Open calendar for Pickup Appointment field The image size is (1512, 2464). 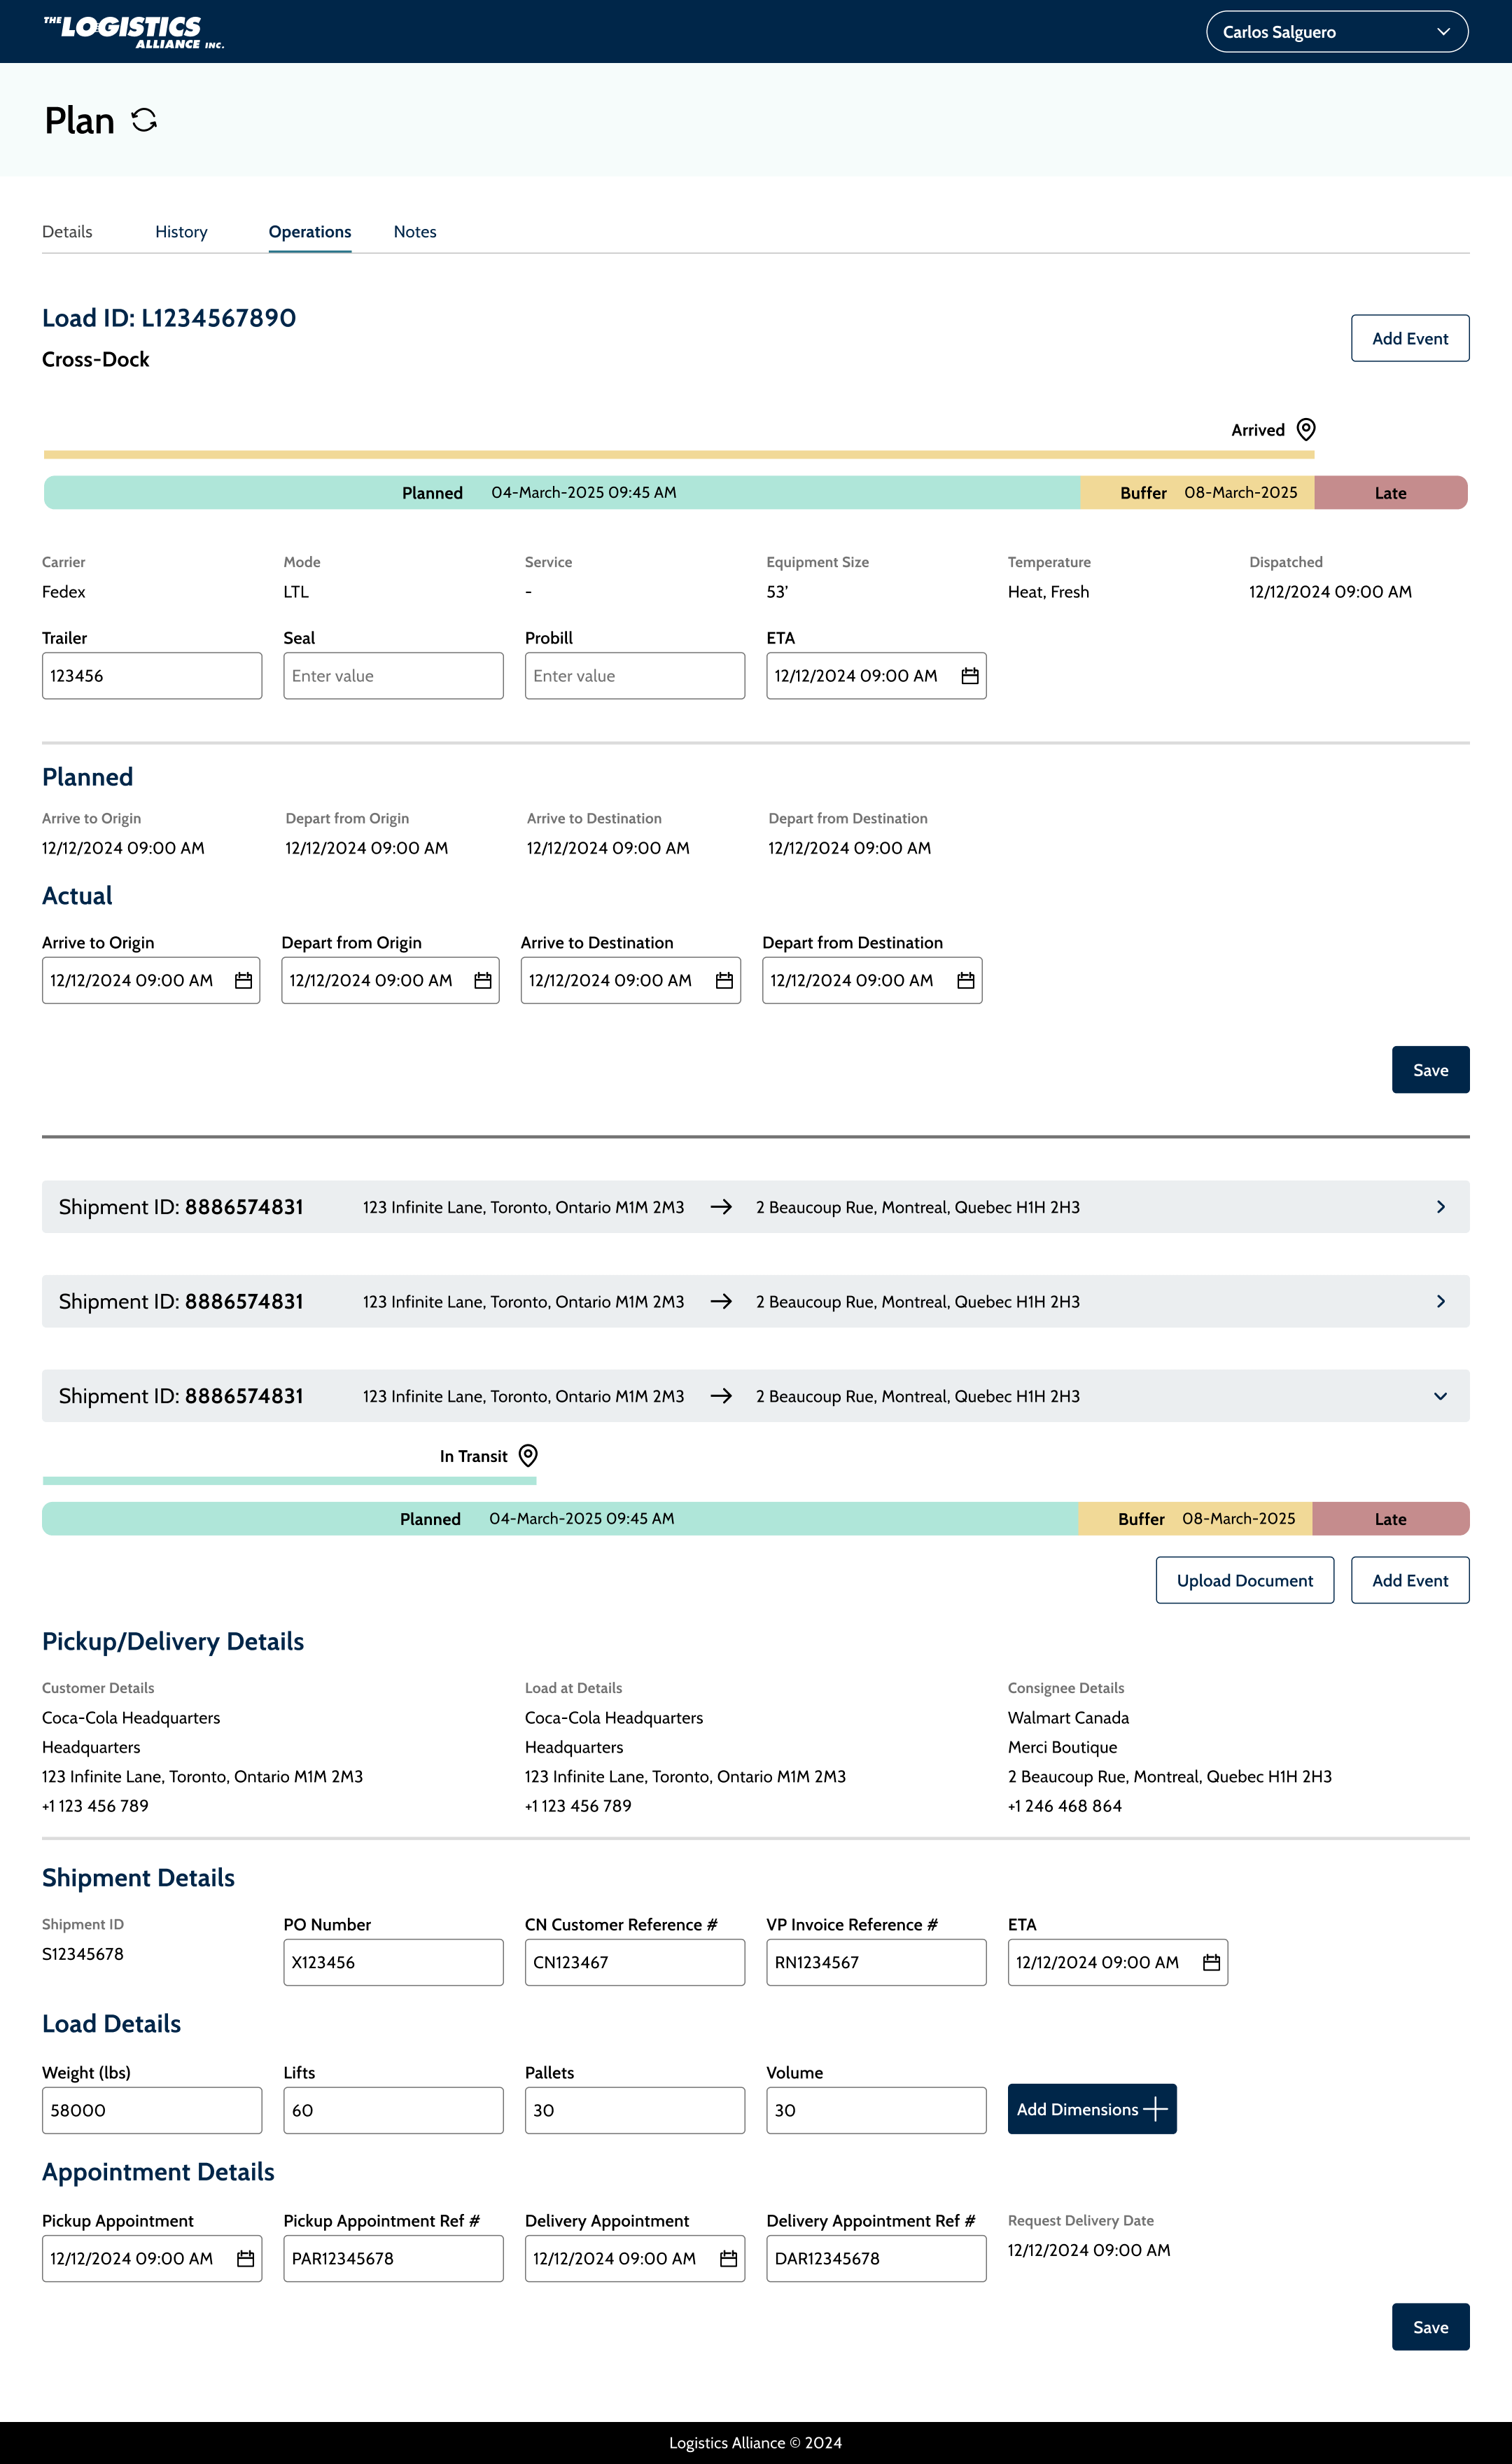245,2259
